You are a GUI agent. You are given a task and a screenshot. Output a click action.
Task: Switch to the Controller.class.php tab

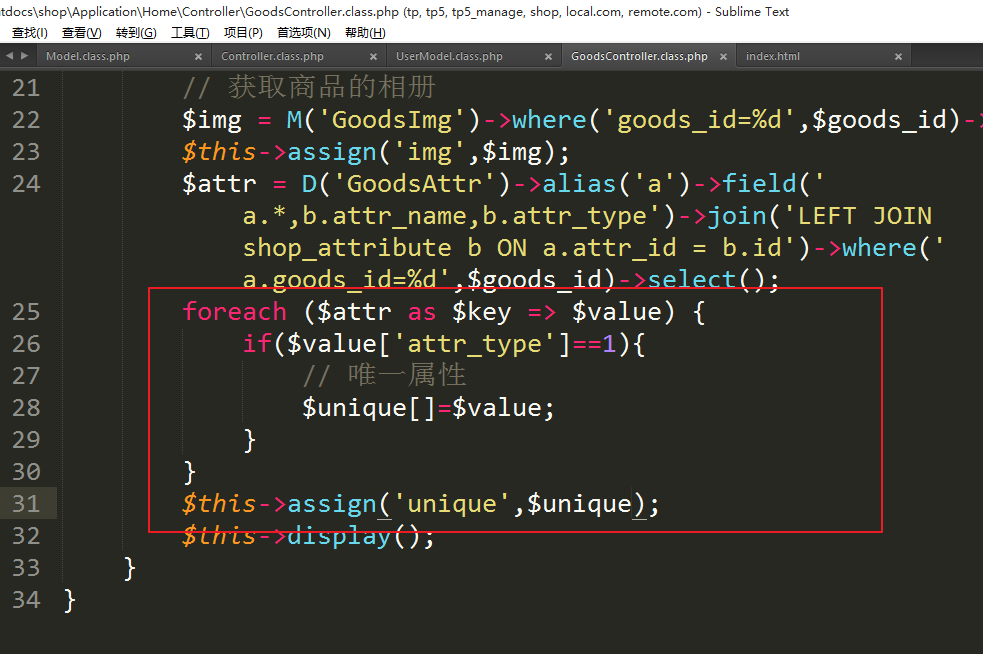pyautogui.click(x=272, y=57)
